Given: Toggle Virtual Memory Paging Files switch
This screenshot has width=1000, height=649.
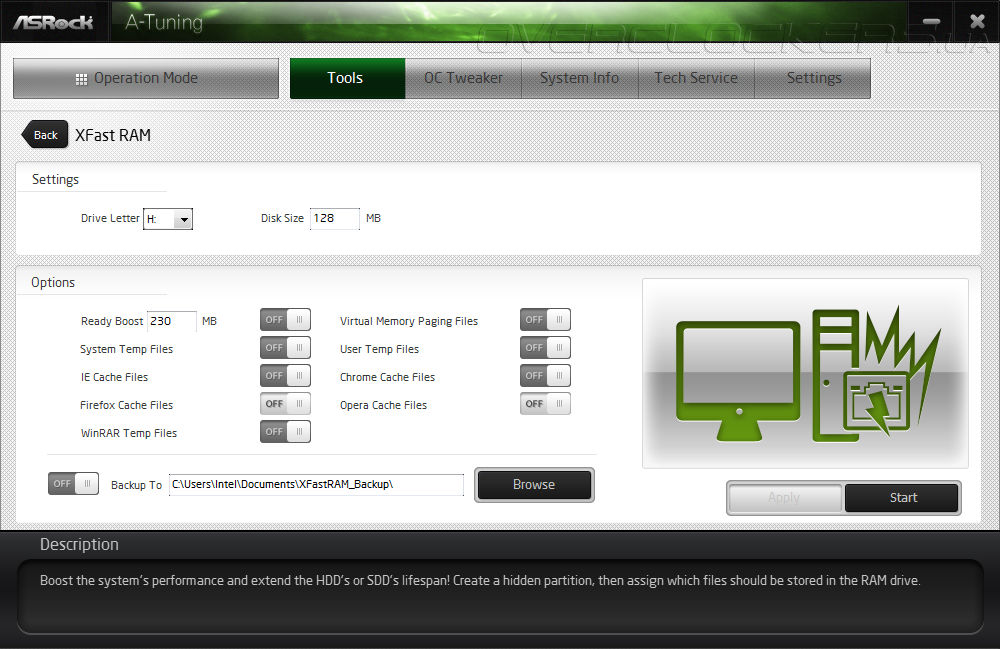Looking at the screenshot, I should coord(545,320).
